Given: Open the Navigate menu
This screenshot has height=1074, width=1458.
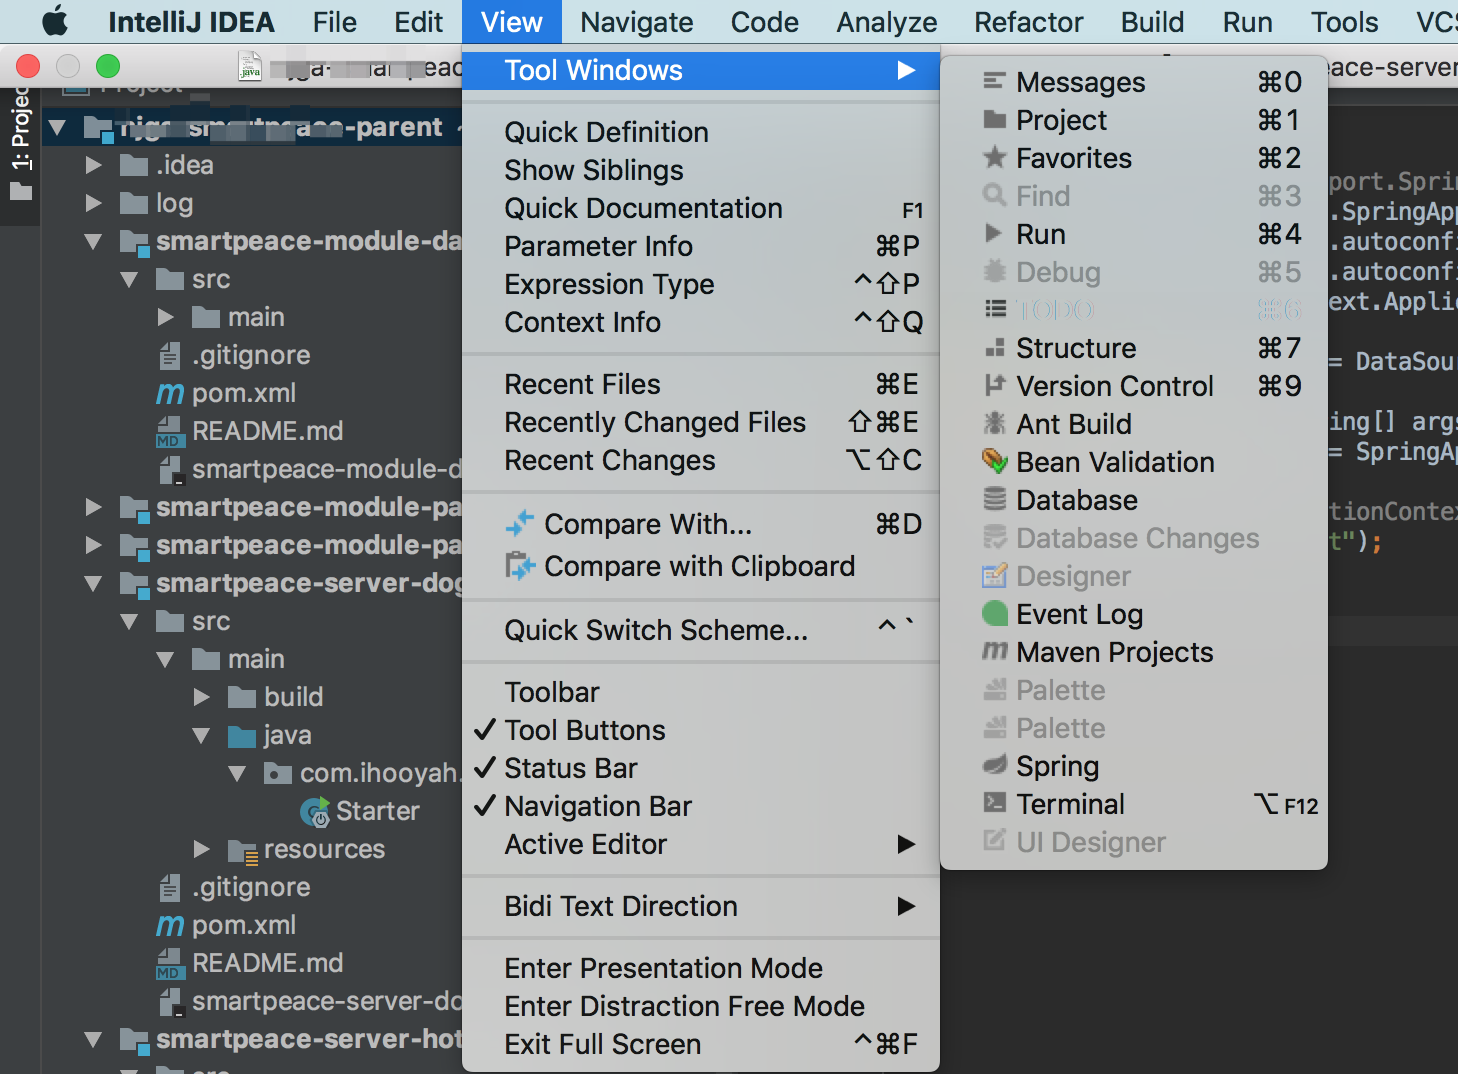Looking at the screenshot, I should [x=636, y=21].
